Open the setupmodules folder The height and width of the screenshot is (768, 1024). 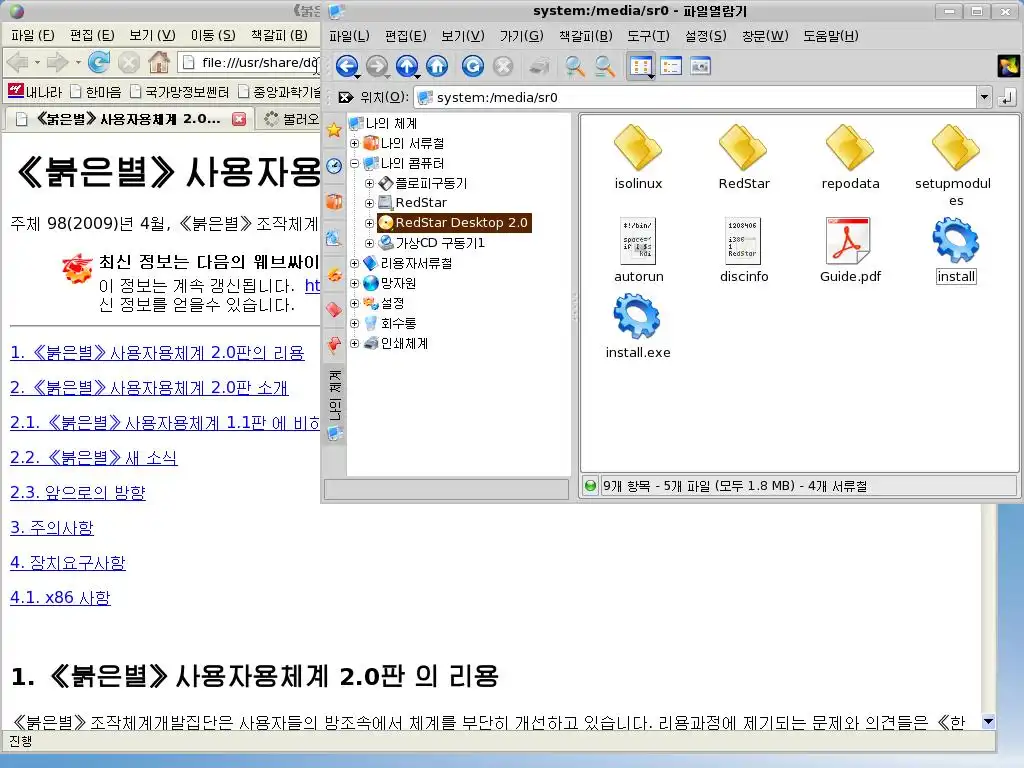[x=955, y=165]
